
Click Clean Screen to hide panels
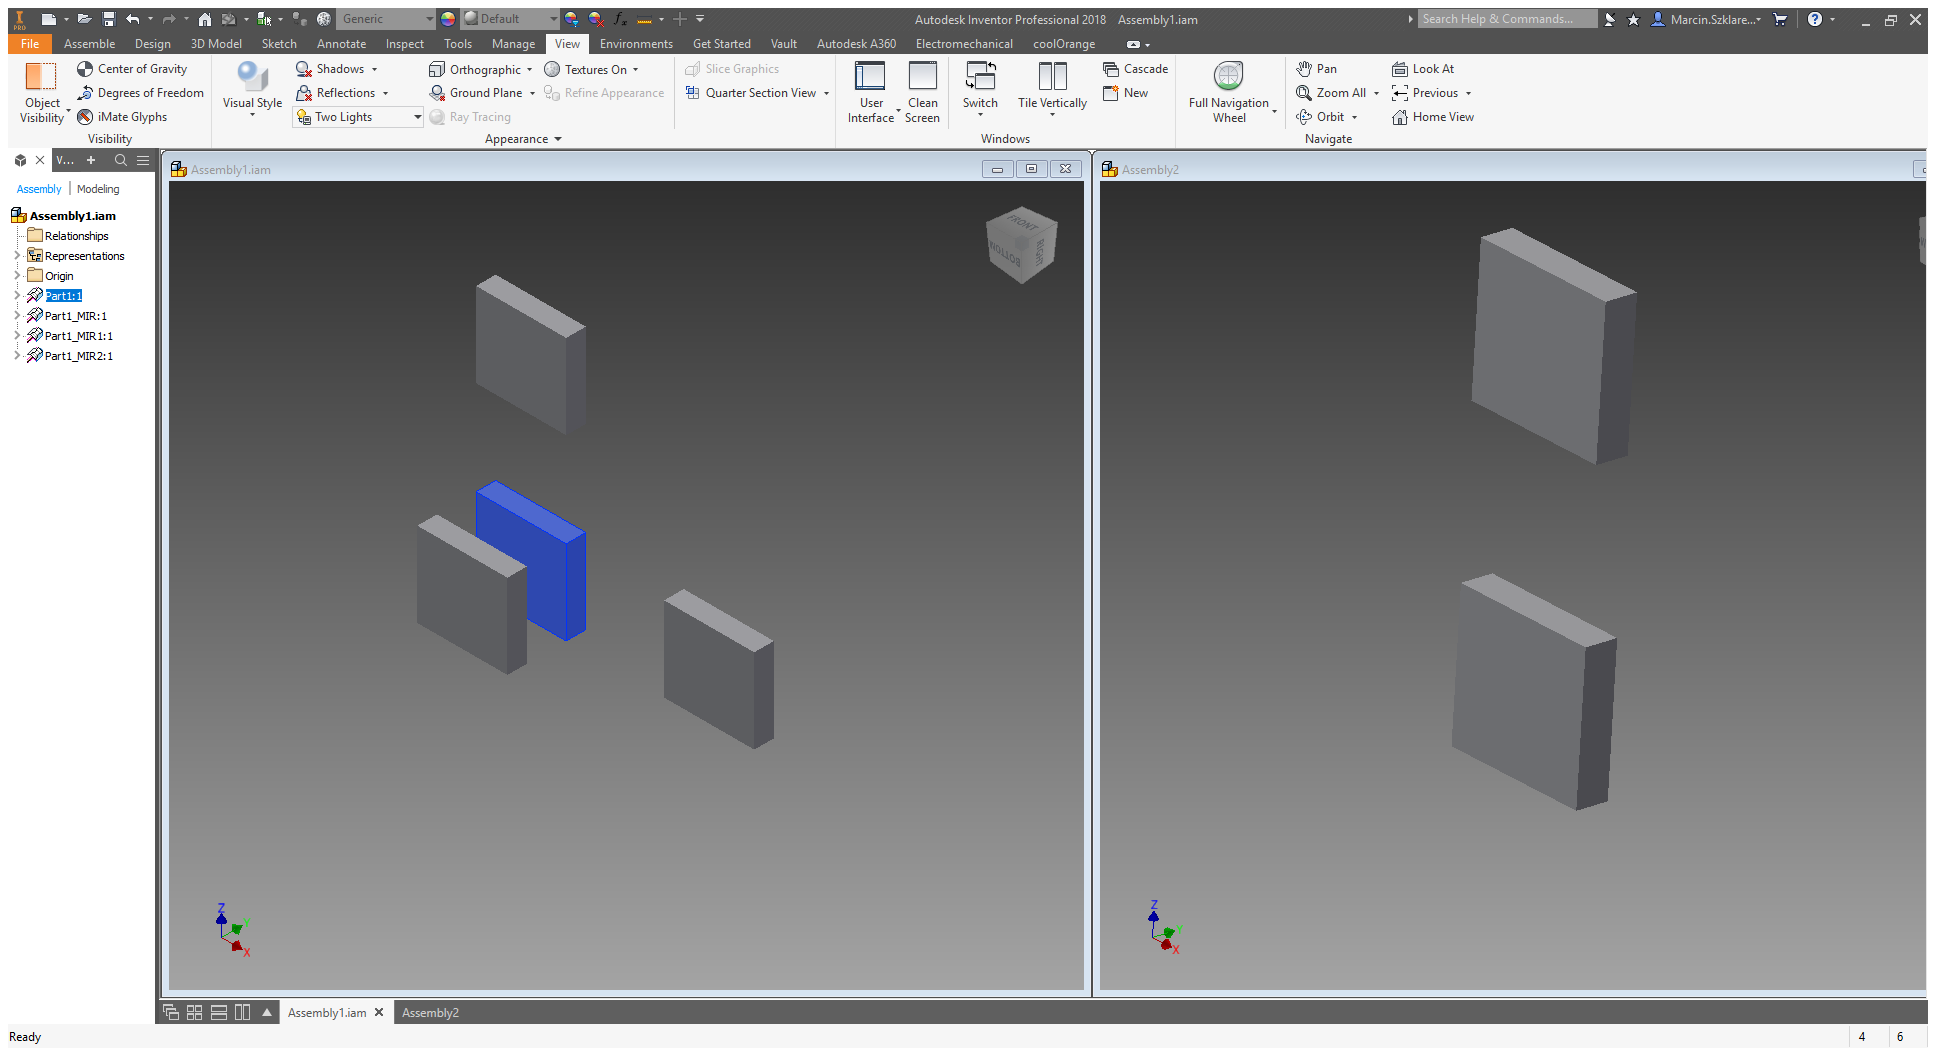pos(922,90)
